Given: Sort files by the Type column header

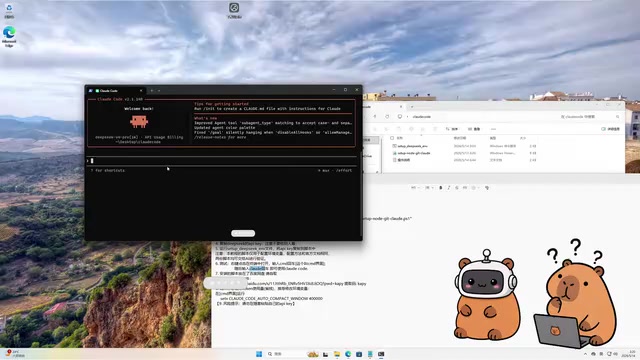Looking at the screenshot, I should click(493, 138).
